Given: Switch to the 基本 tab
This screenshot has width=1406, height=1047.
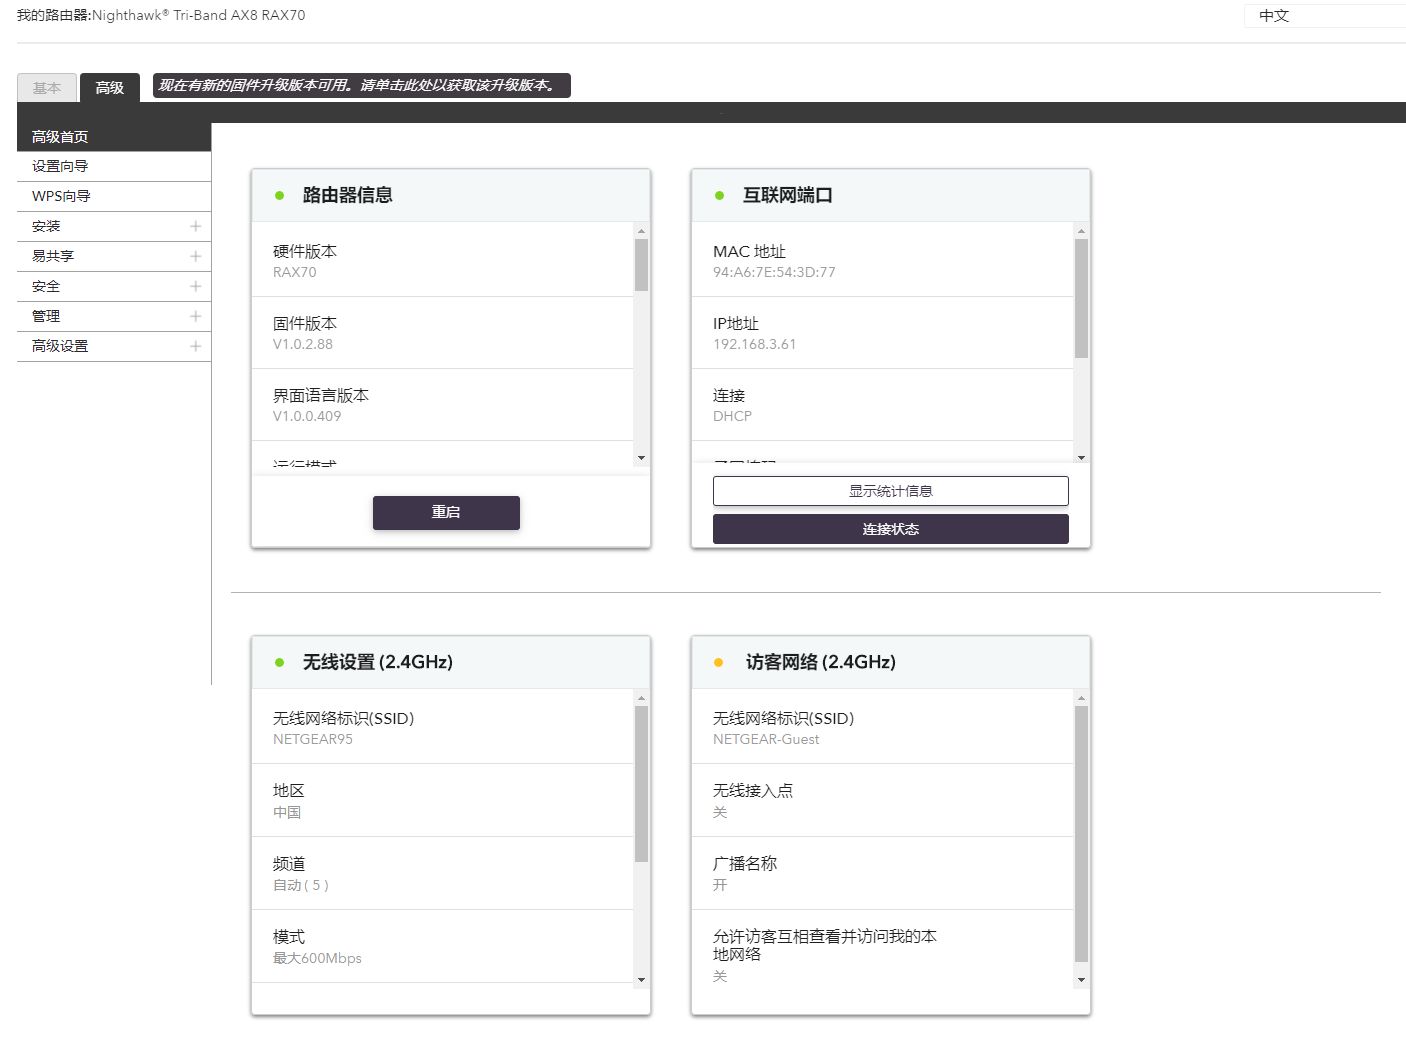Looking at the screenshot, I should click(47, 88).
